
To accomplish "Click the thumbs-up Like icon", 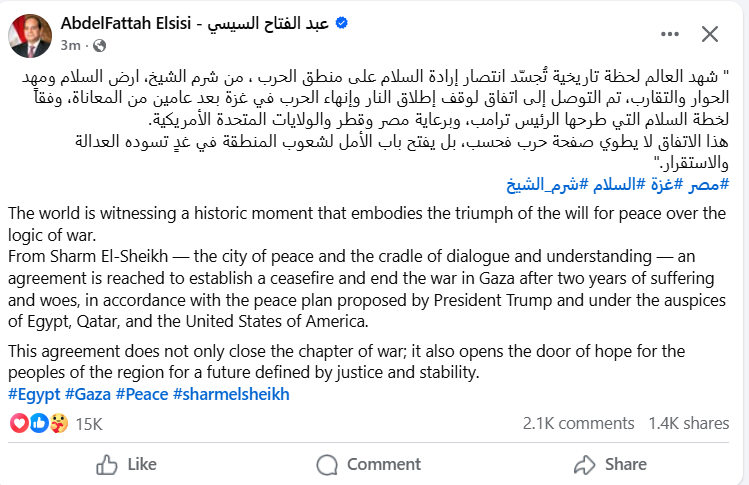I will [x=107, y=464].
